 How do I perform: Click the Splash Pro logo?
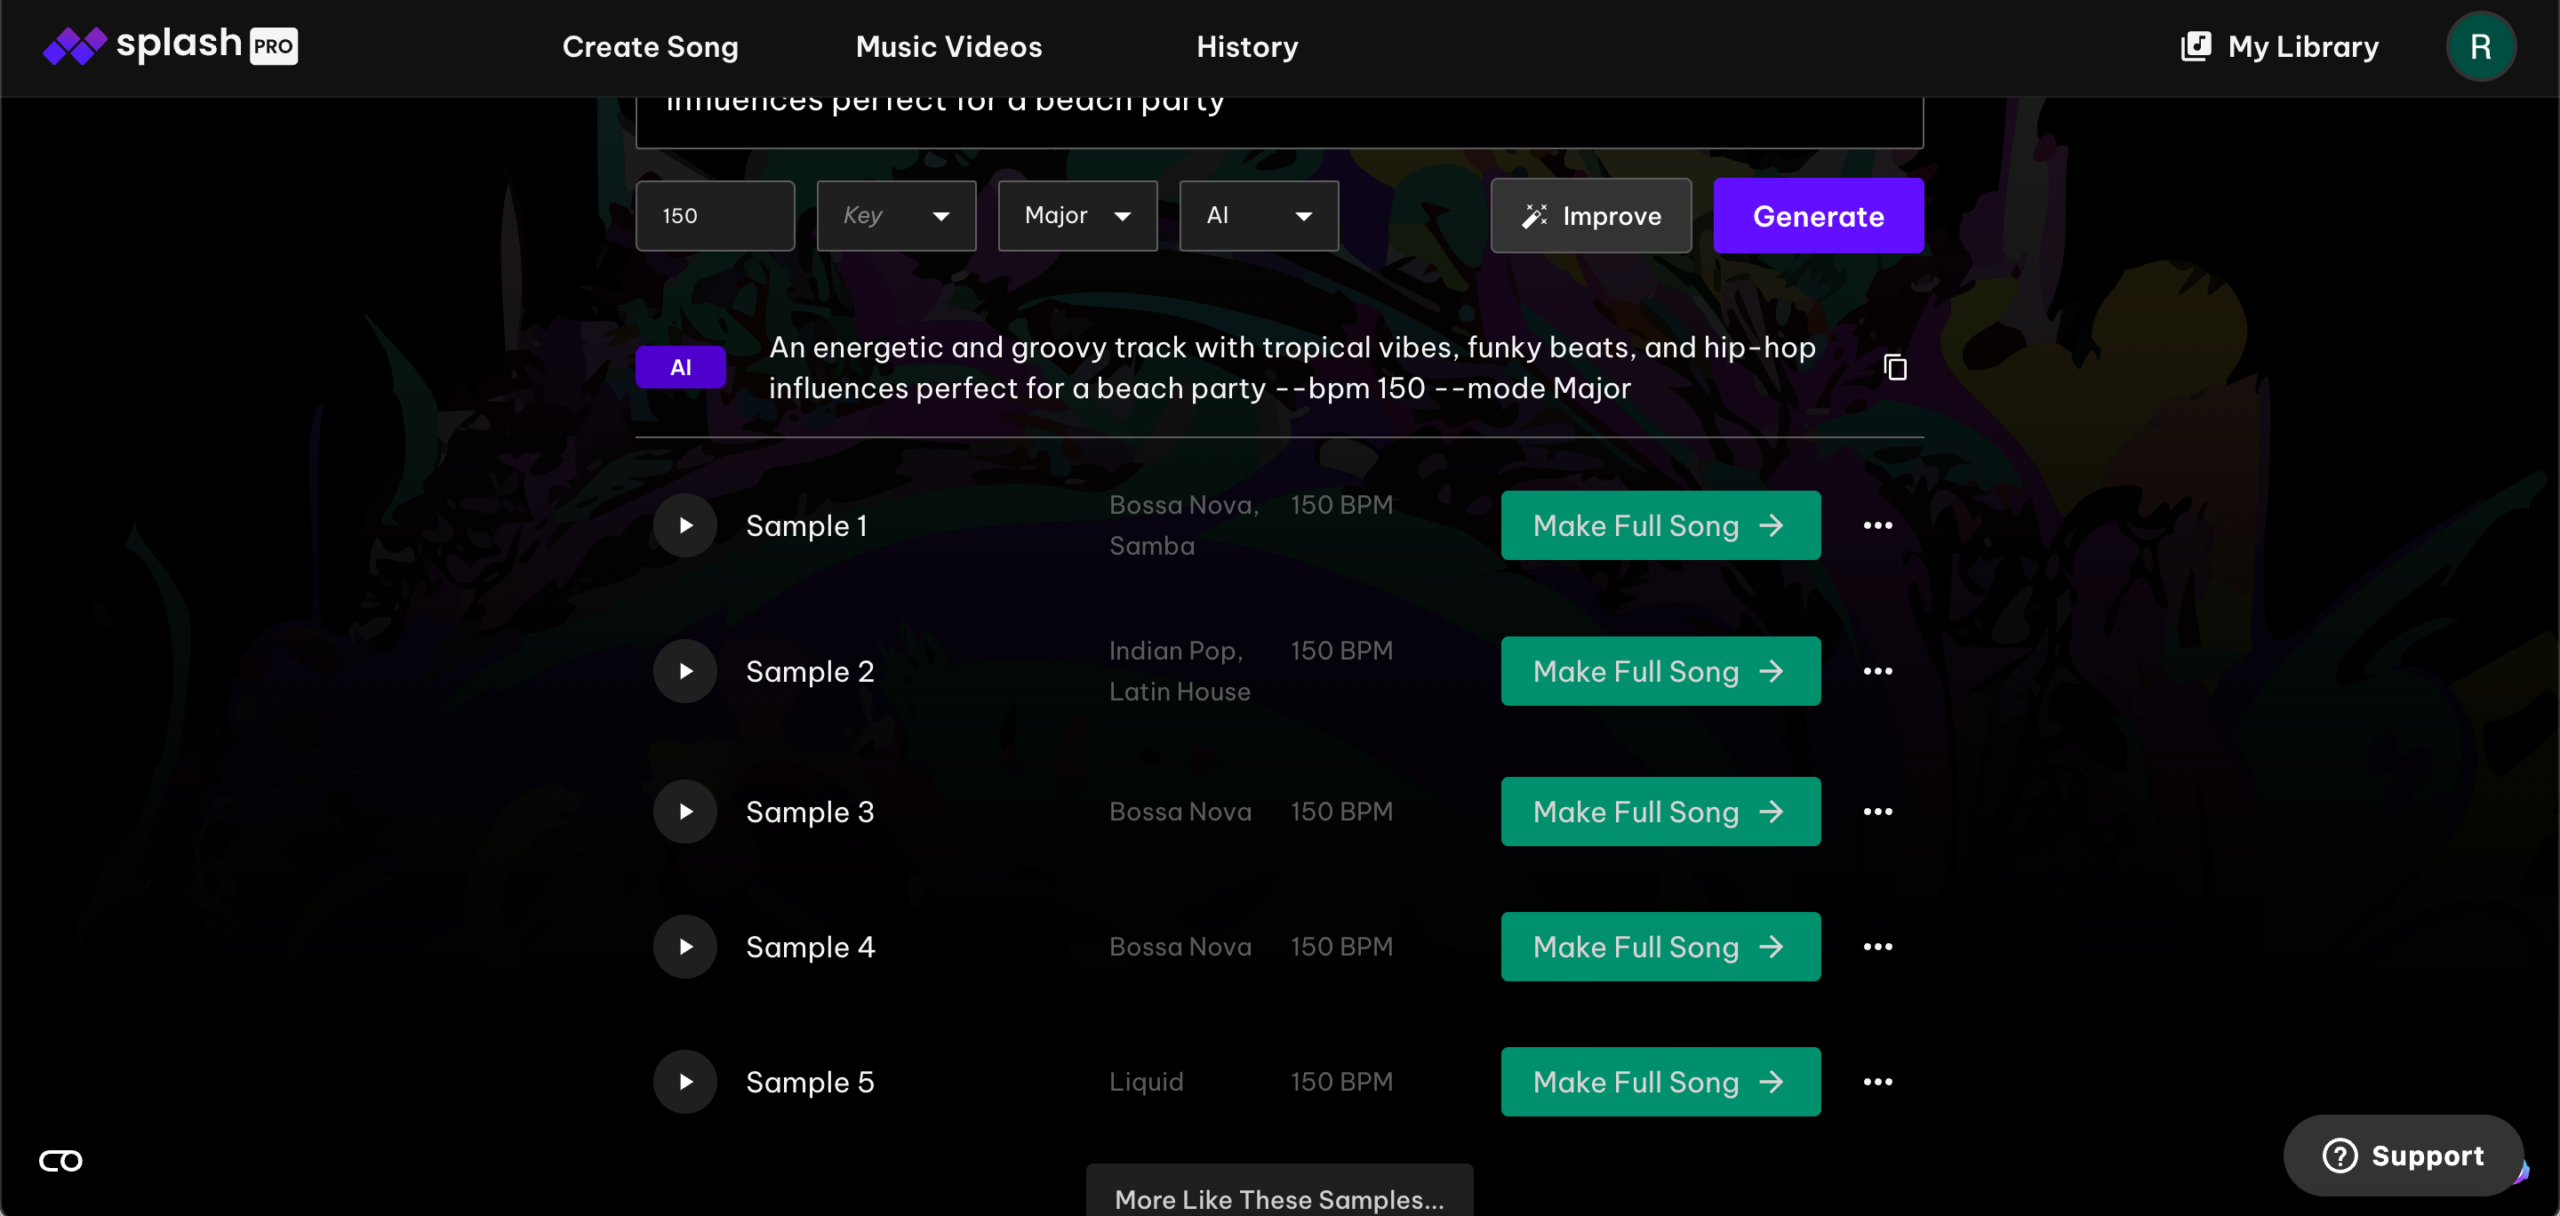170,46
